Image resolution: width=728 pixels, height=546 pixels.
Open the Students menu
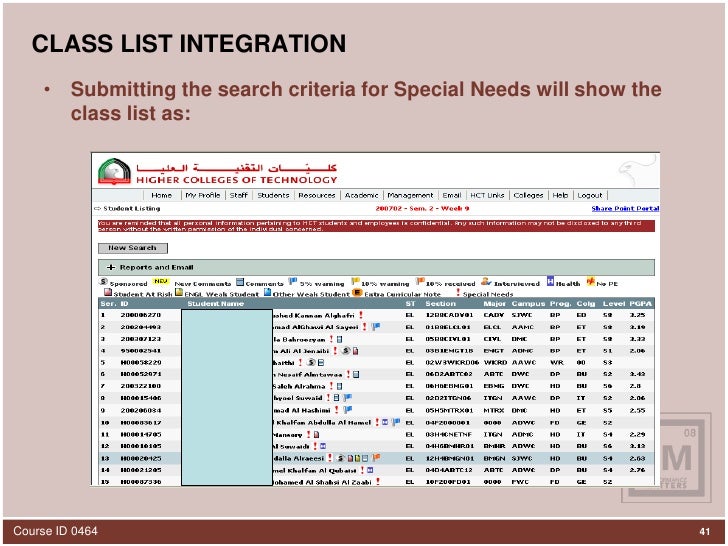coord(273,195)
